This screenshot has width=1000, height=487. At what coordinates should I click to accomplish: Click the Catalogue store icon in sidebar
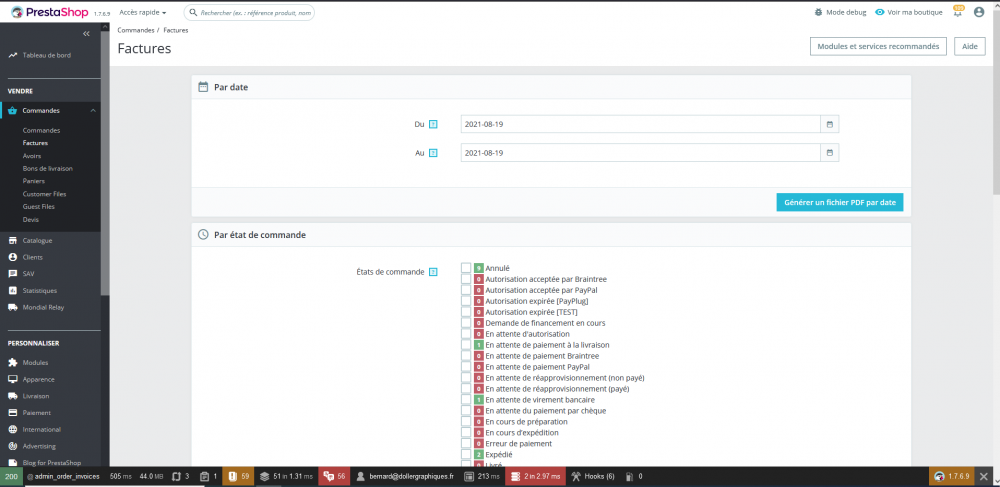(12, 240)
